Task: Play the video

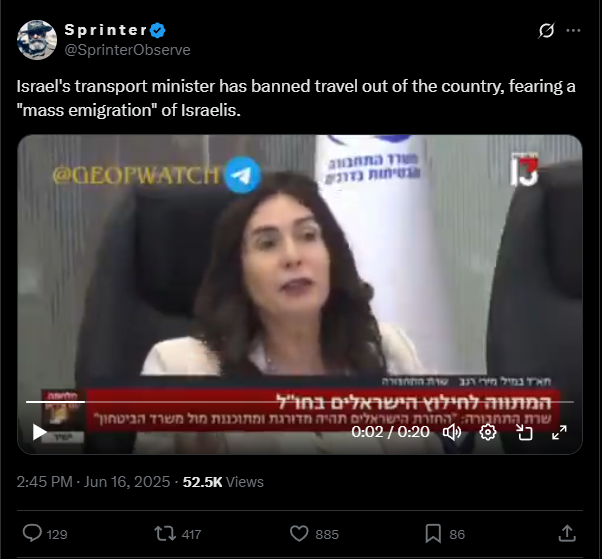Action: pos(39,432)
